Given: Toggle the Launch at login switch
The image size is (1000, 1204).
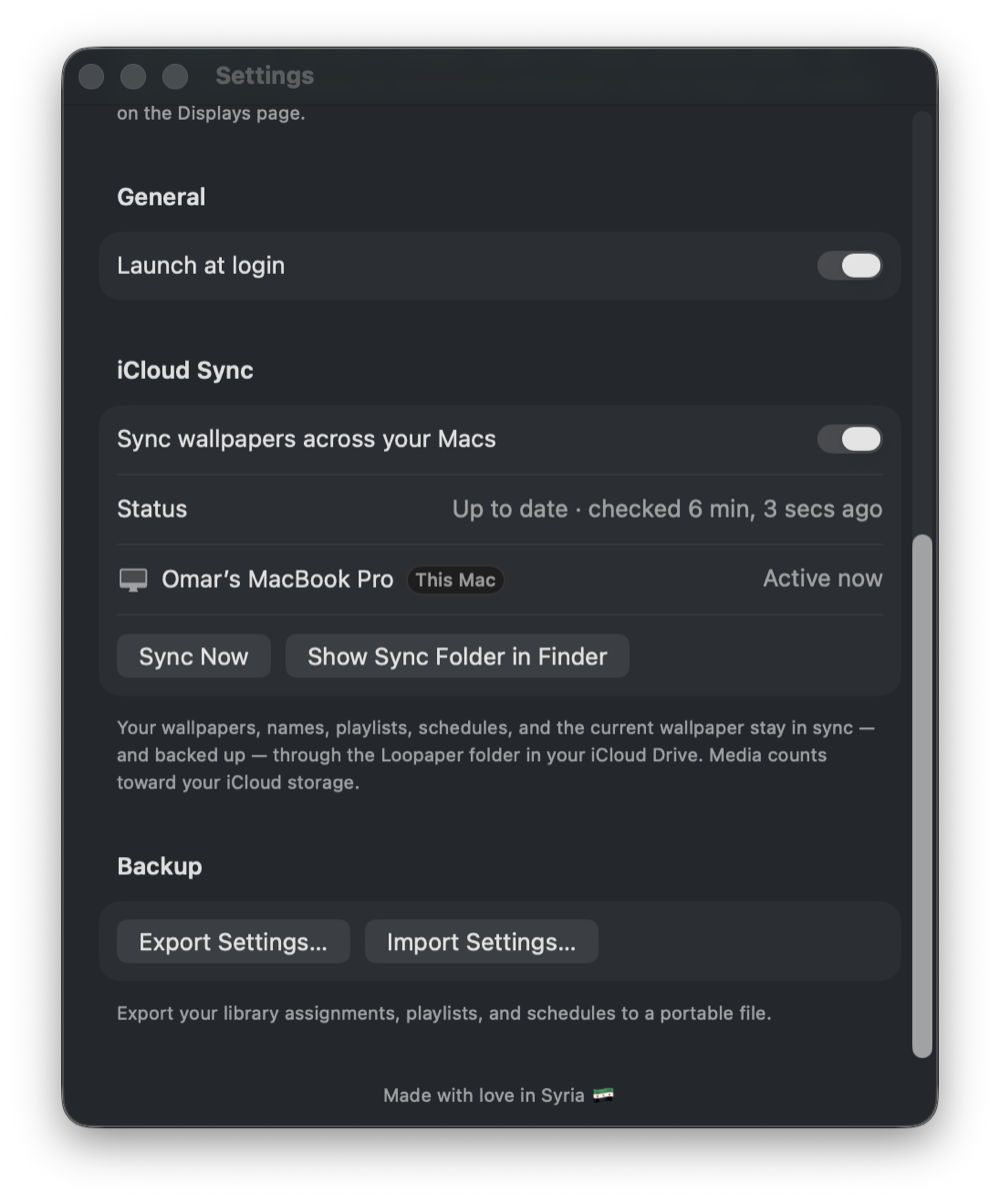Looking at the screenshot, I should point(849,265).
